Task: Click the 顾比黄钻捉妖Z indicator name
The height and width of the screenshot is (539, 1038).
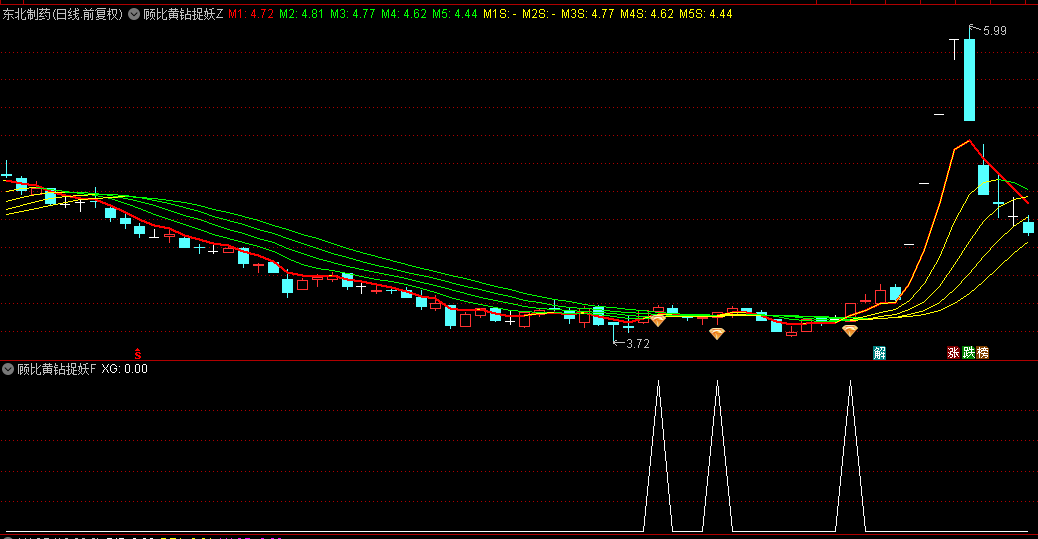Action: point(183,15)
